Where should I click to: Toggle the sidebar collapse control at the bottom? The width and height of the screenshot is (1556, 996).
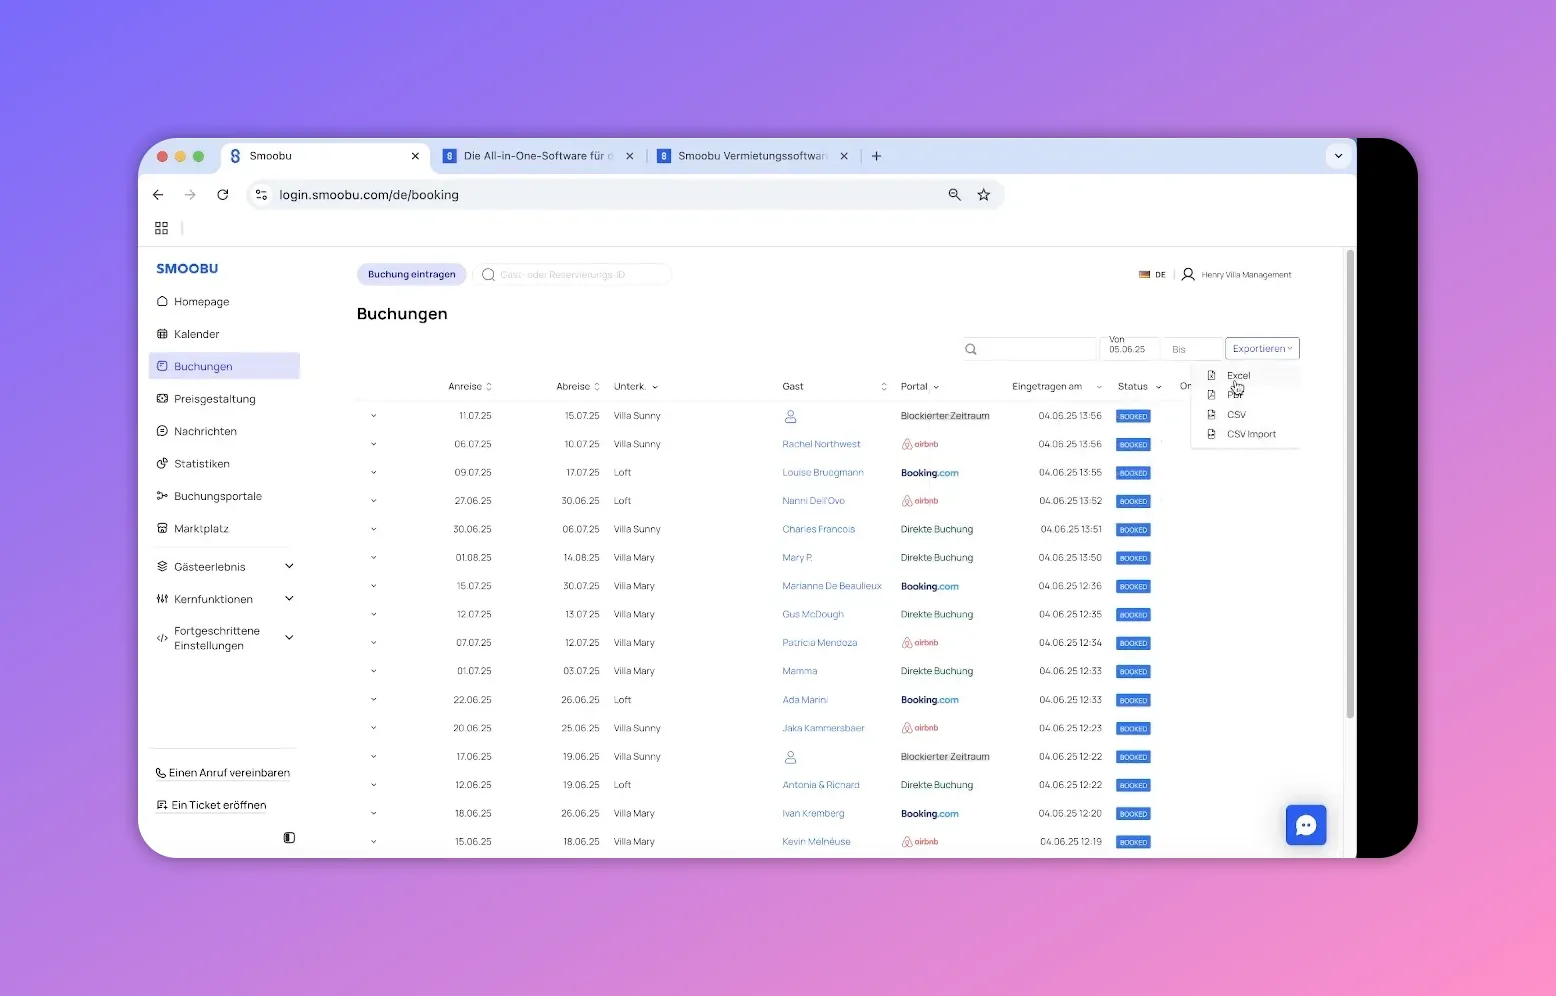pos(289,837)
